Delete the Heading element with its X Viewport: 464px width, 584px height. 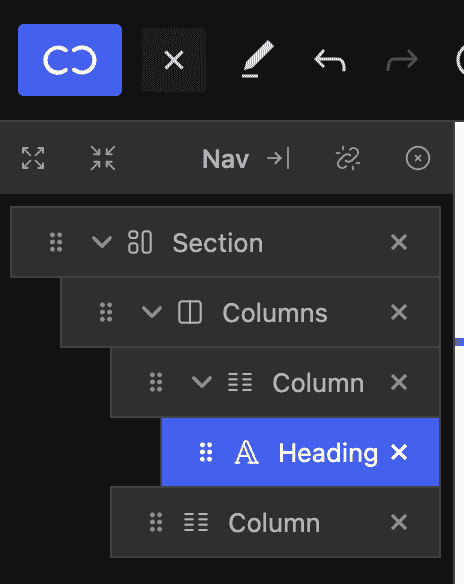coord(399,453)
